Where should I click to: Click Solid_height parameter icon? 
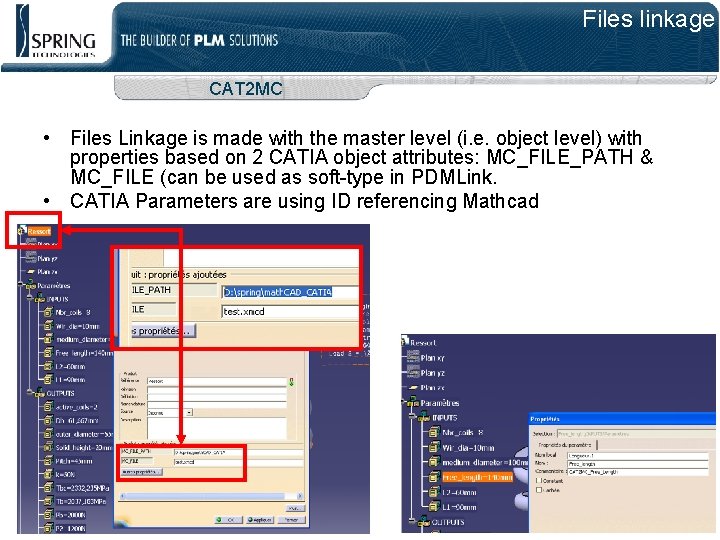tap(48, 447)
